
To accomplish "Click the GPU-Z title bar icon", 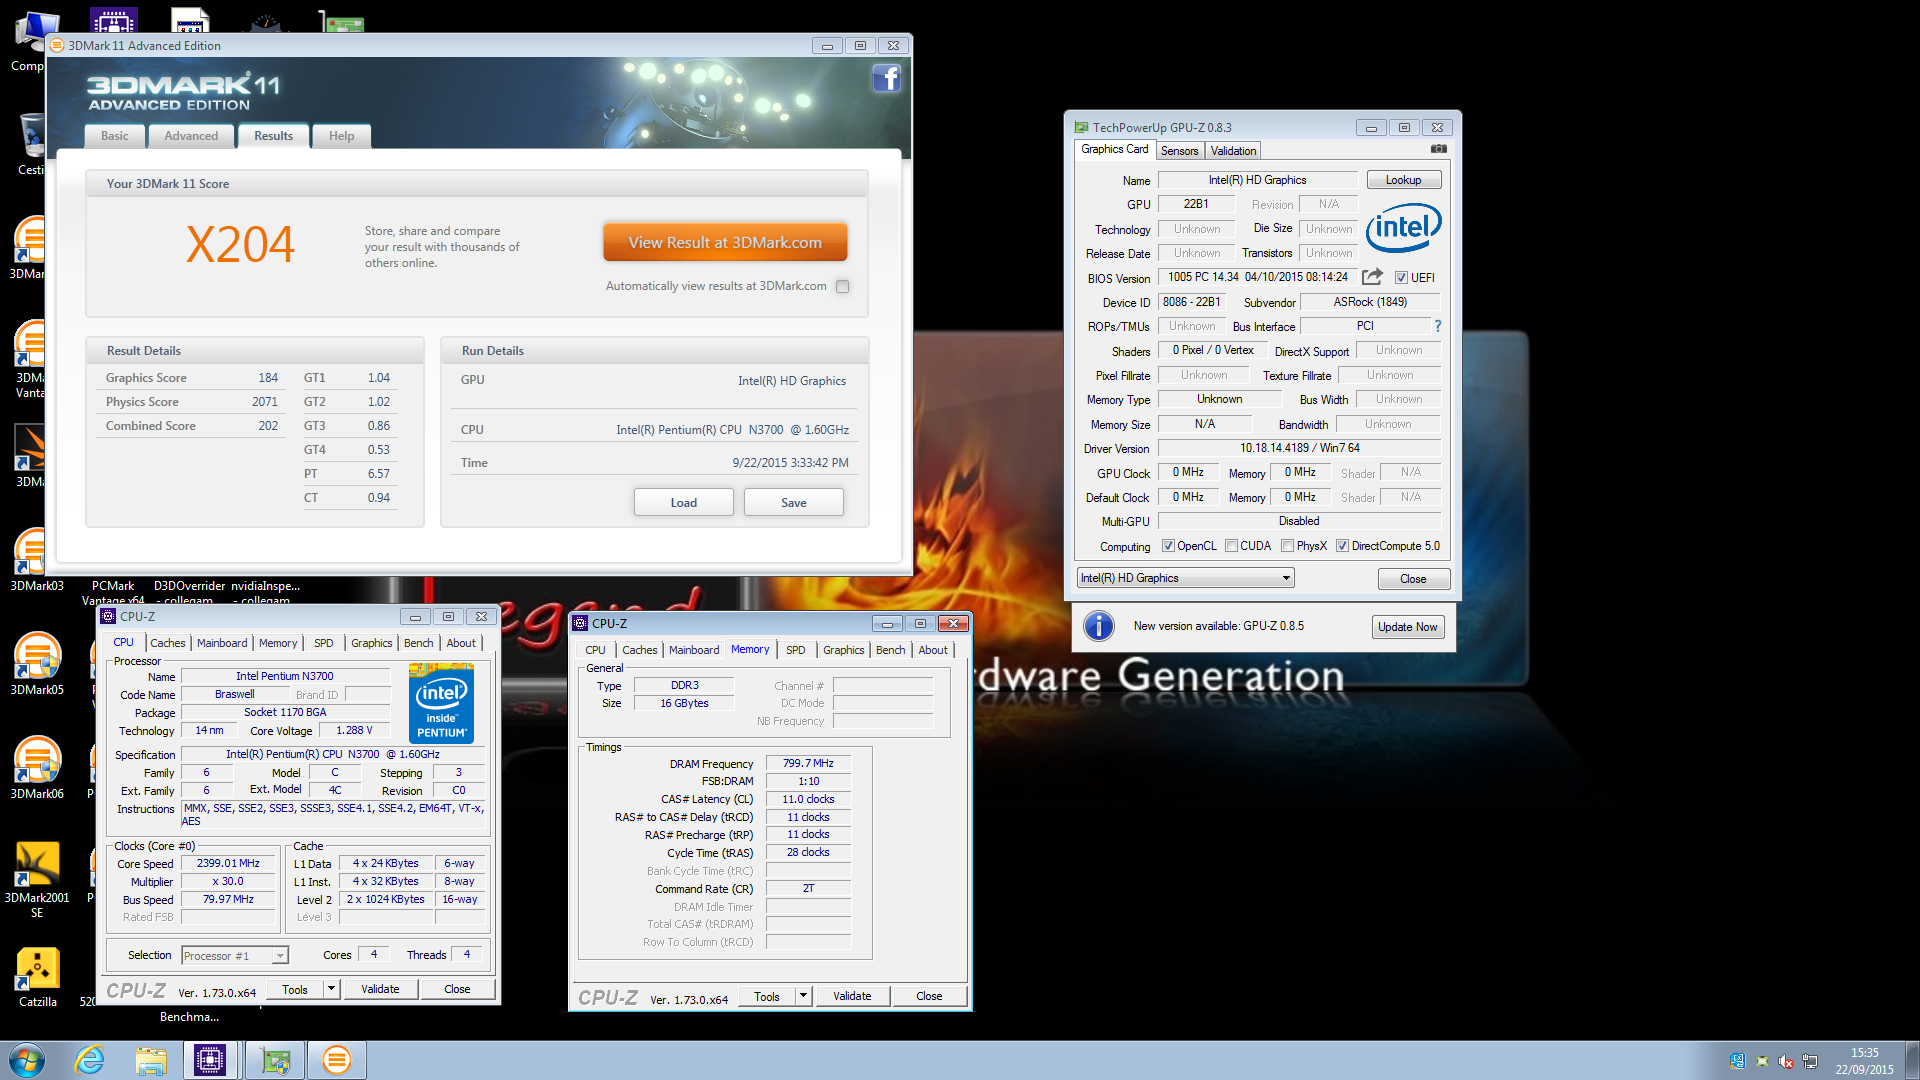I will [x=1081, y=128].
